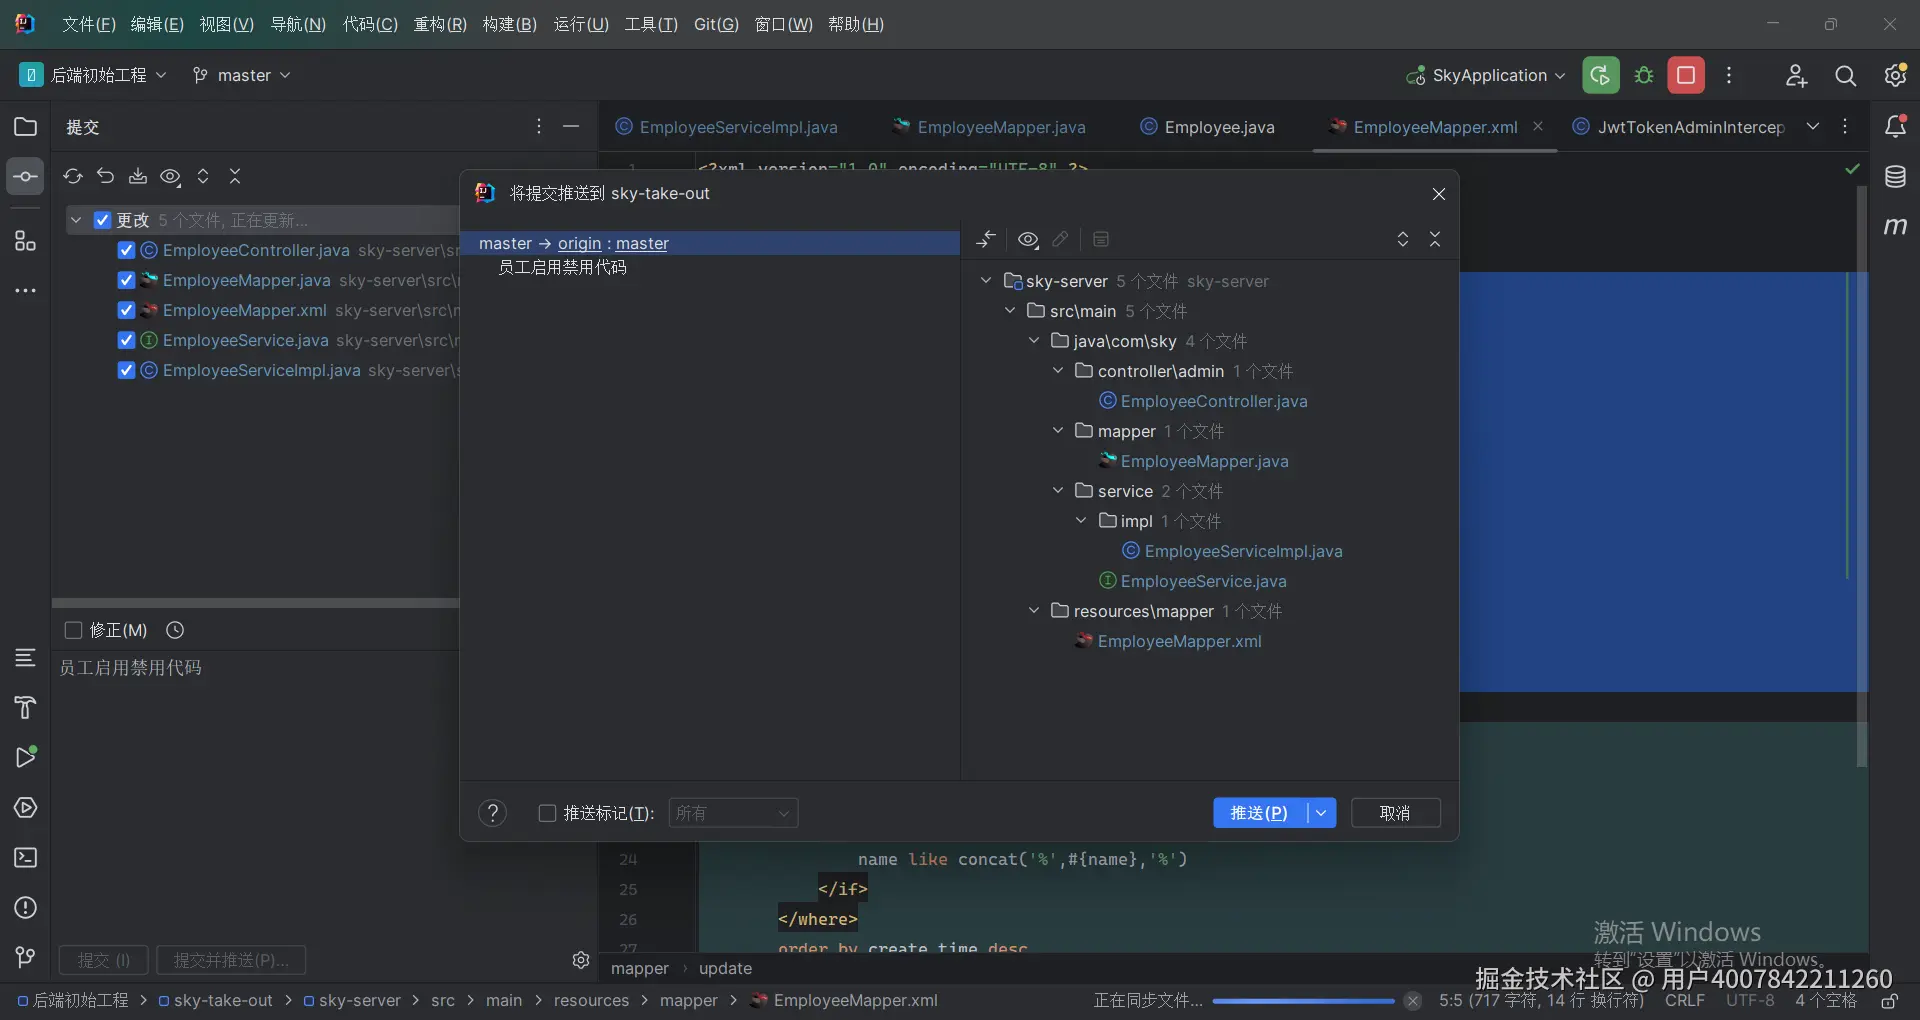The height and width of the screenshot is (1020, 1920).
Task: Refresh the commit changes list
Action: tap(73, 176)
